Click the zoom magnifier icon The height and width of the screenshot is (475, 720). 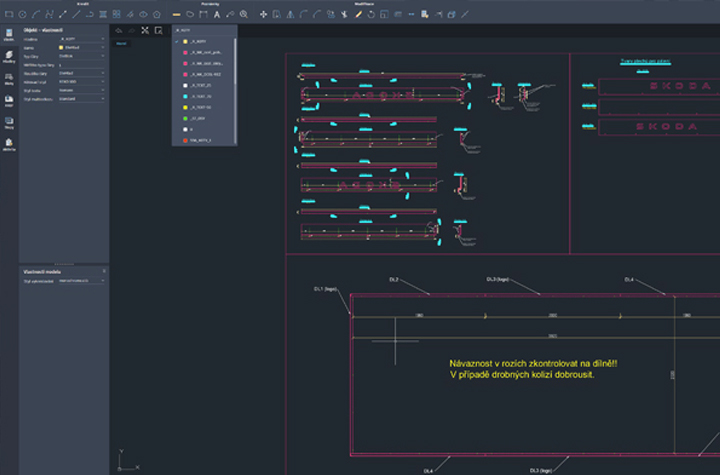pos(244,15)
